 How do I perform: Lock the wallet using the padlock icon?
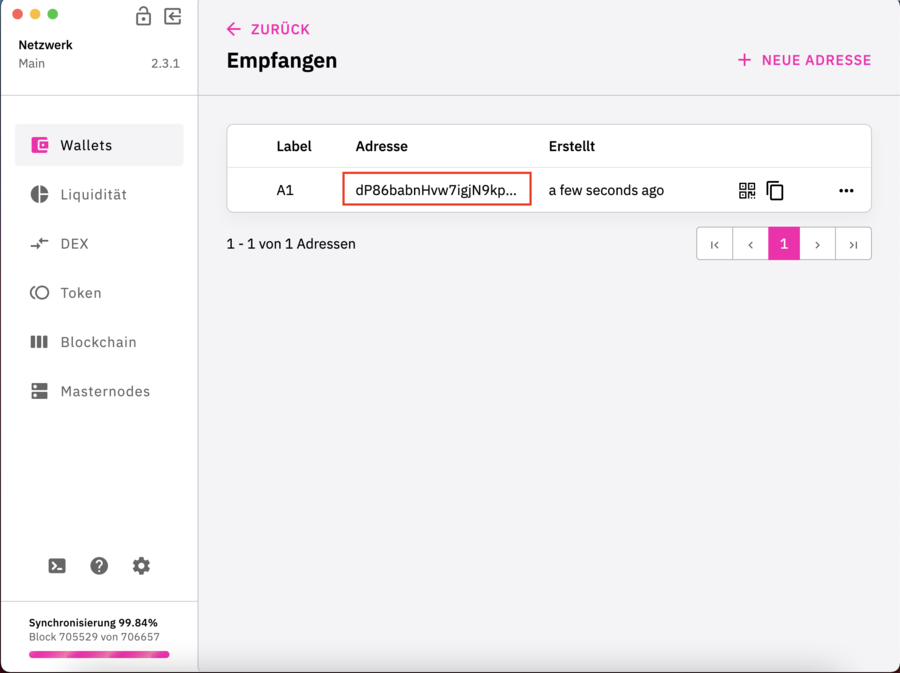pyautogui.click(x=143, y=17)
